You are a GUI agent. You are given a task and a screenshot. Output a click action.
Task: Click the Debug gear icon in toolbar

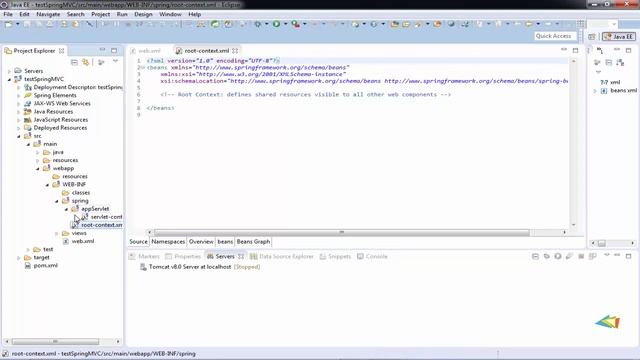coord(258,24)
